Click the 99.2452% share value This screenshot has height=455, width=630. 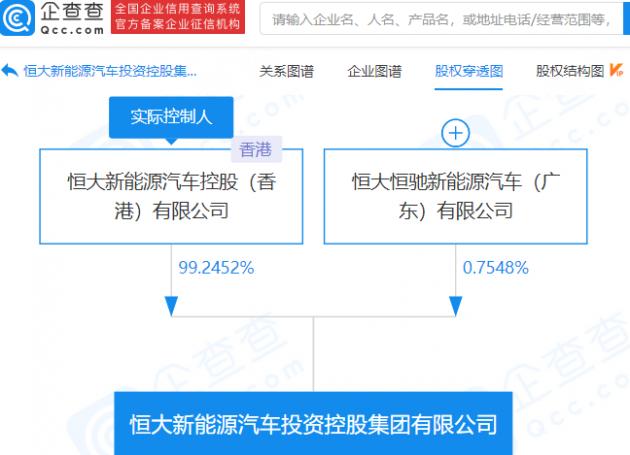[216, 268]
